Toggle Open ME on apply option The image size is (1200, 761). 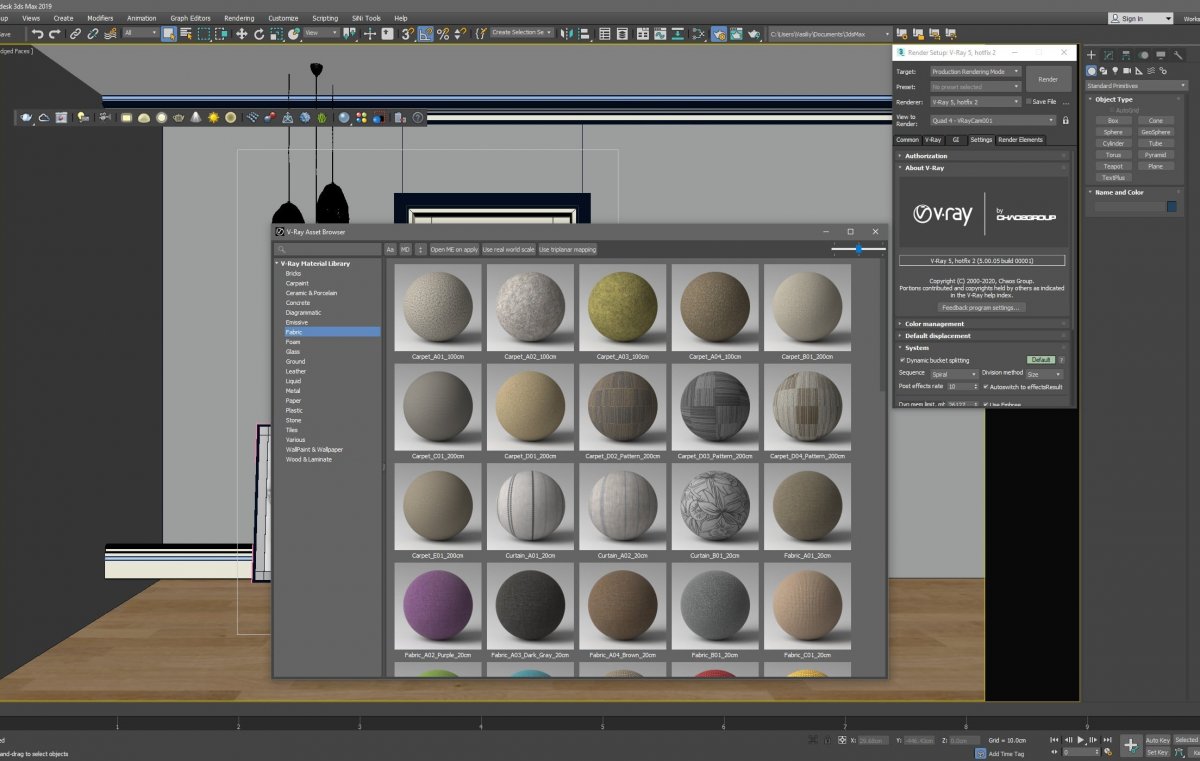click(x=454, y=249)
